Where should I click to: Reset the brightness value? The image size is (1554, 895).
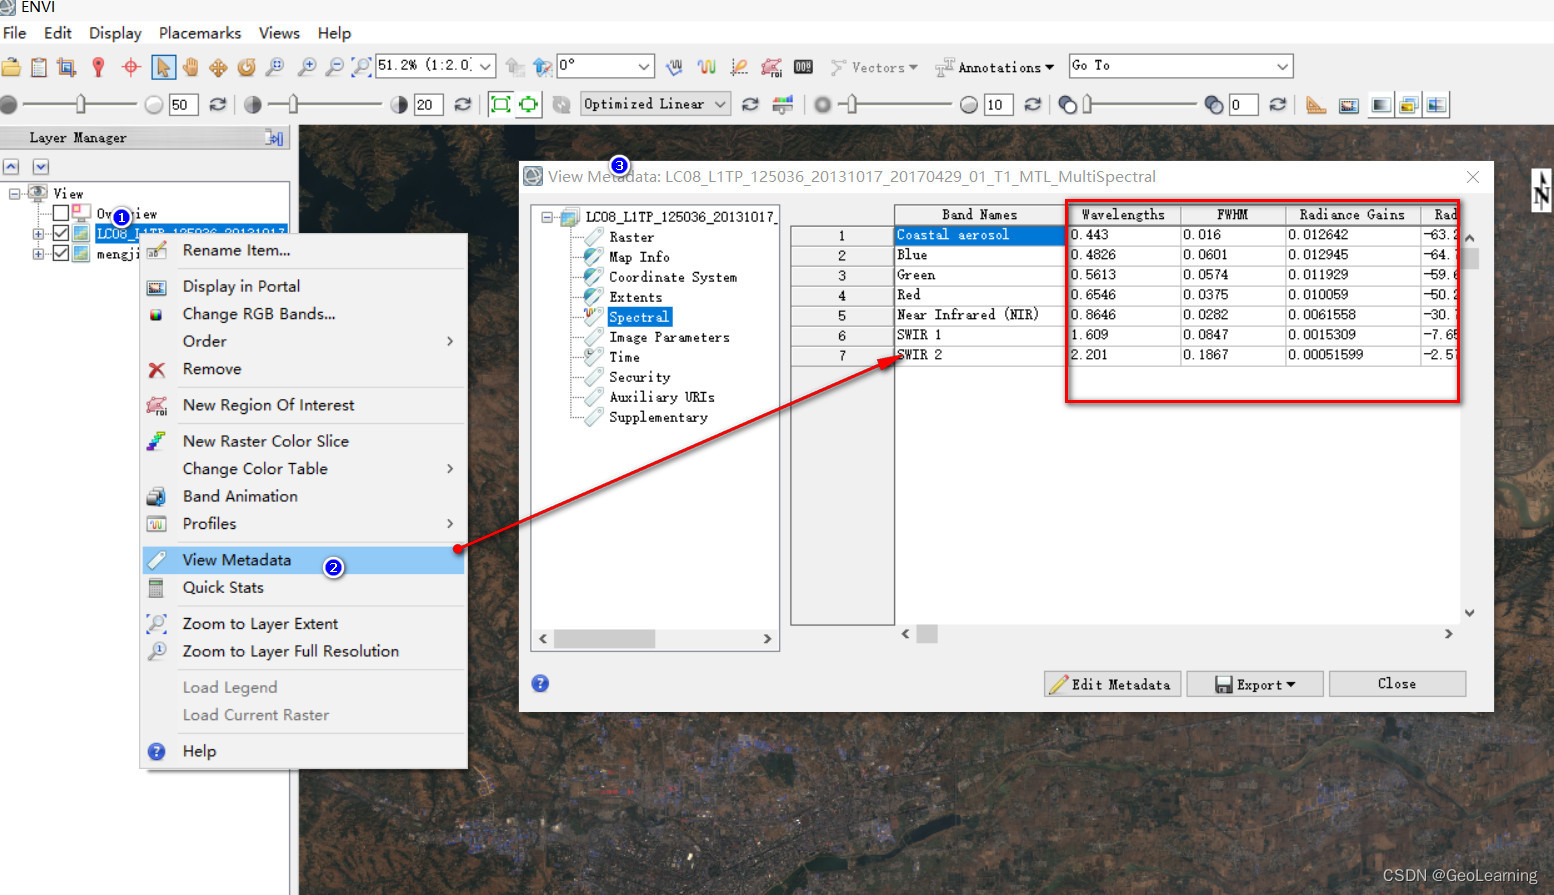[x=217, y=104]
